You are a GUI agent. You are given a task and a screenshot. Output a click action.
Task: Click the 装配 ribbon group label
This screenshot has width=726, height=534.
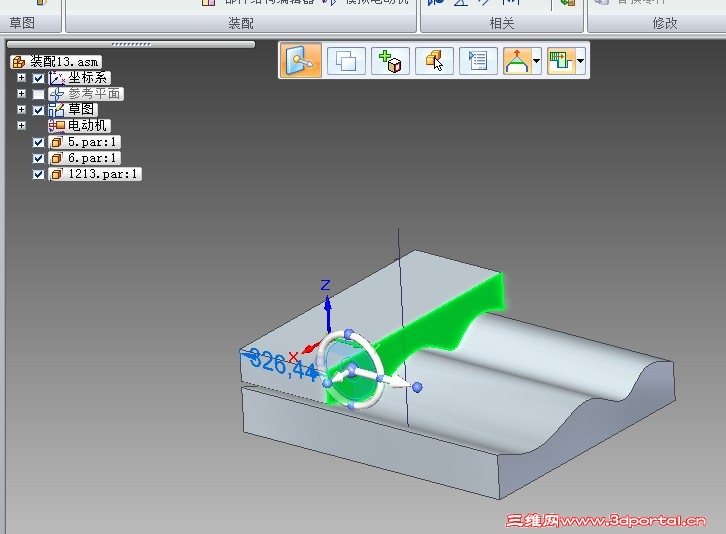241,23
